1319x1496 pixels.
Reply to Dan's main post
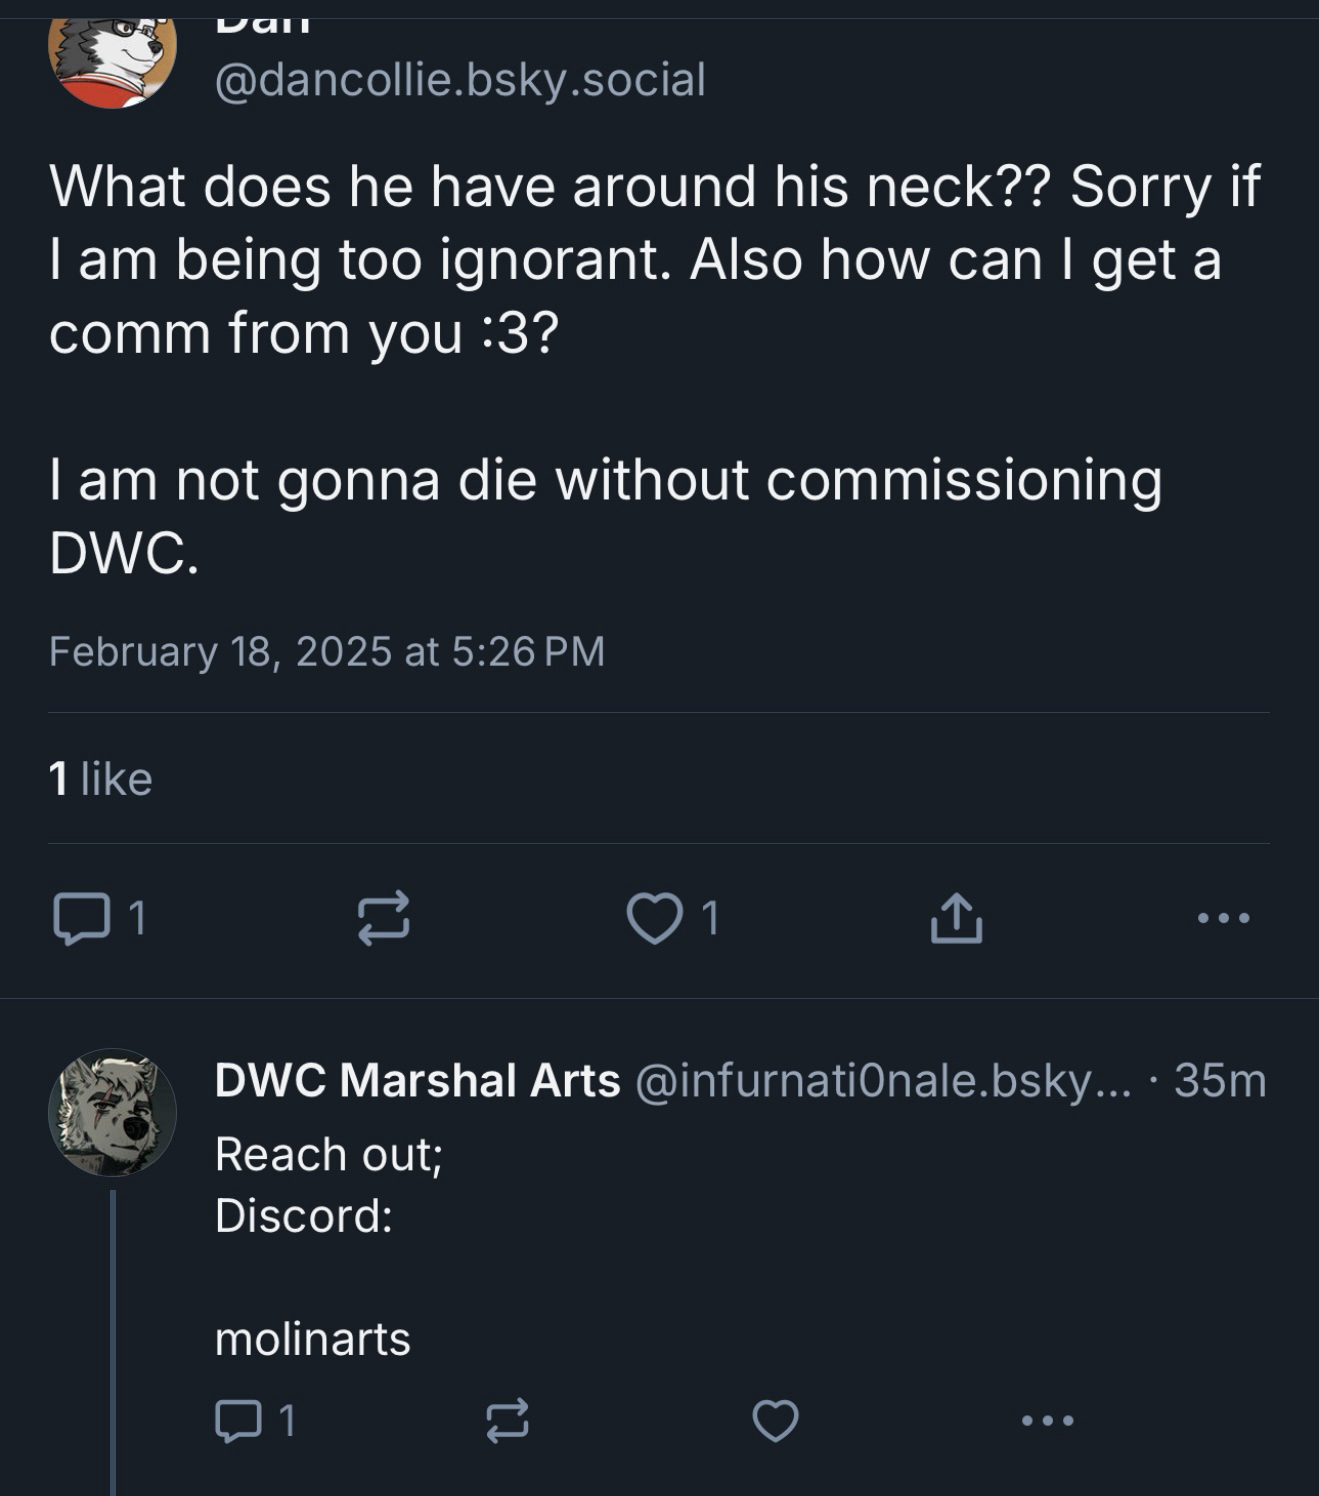pyautogui.click(x=82, y=918)
